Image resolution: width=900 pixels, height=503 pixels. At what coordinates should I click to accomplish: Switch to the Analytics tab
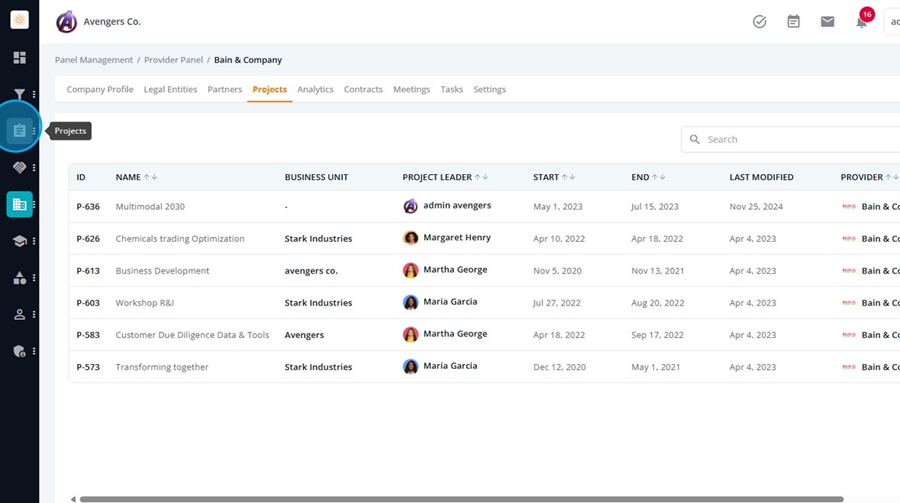point(315,90)
